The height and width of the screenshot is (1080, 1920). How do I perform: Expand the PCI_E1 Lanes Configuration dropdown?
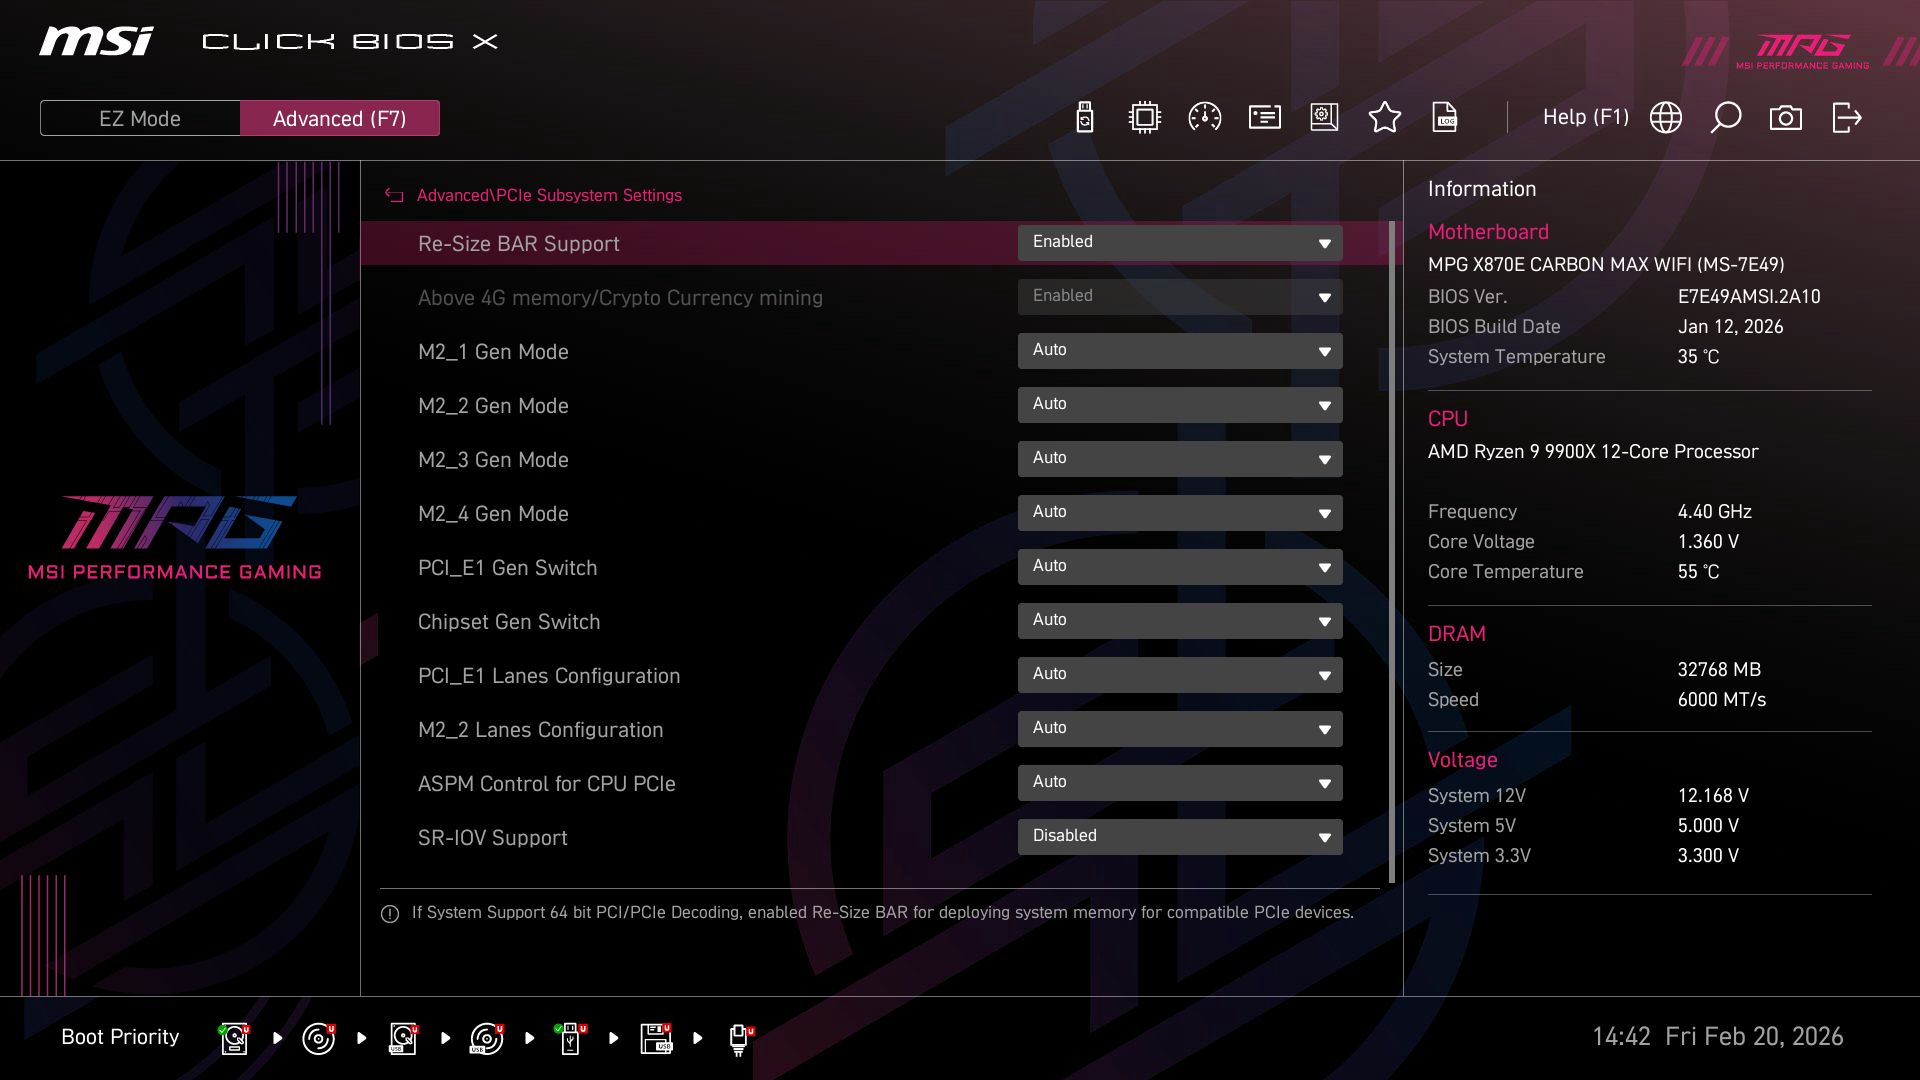coord(1180,674)
